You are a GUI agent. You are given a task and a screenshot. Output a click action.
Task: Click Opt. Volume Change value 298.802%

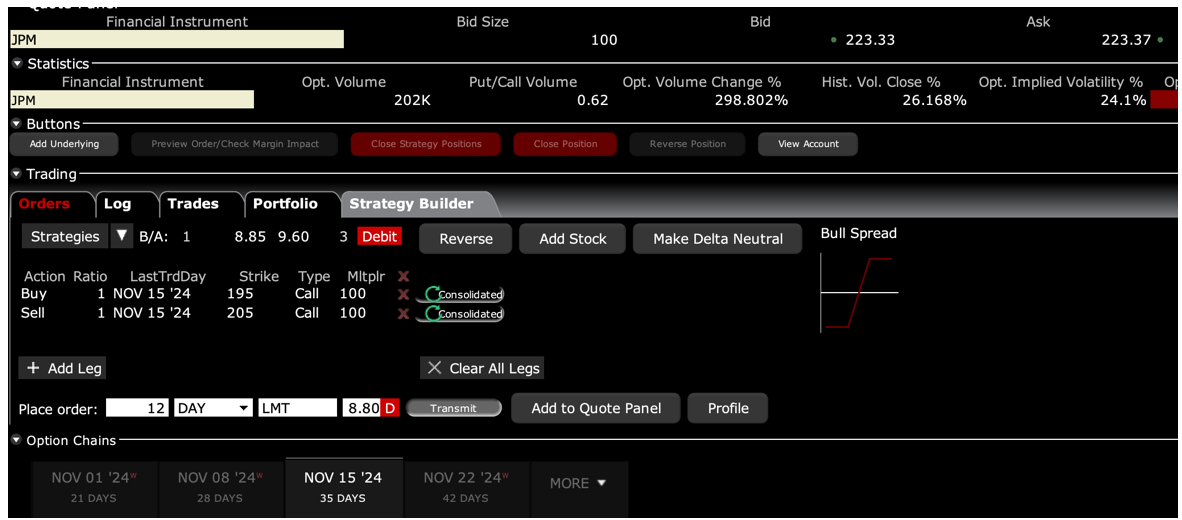pos(752,99)
